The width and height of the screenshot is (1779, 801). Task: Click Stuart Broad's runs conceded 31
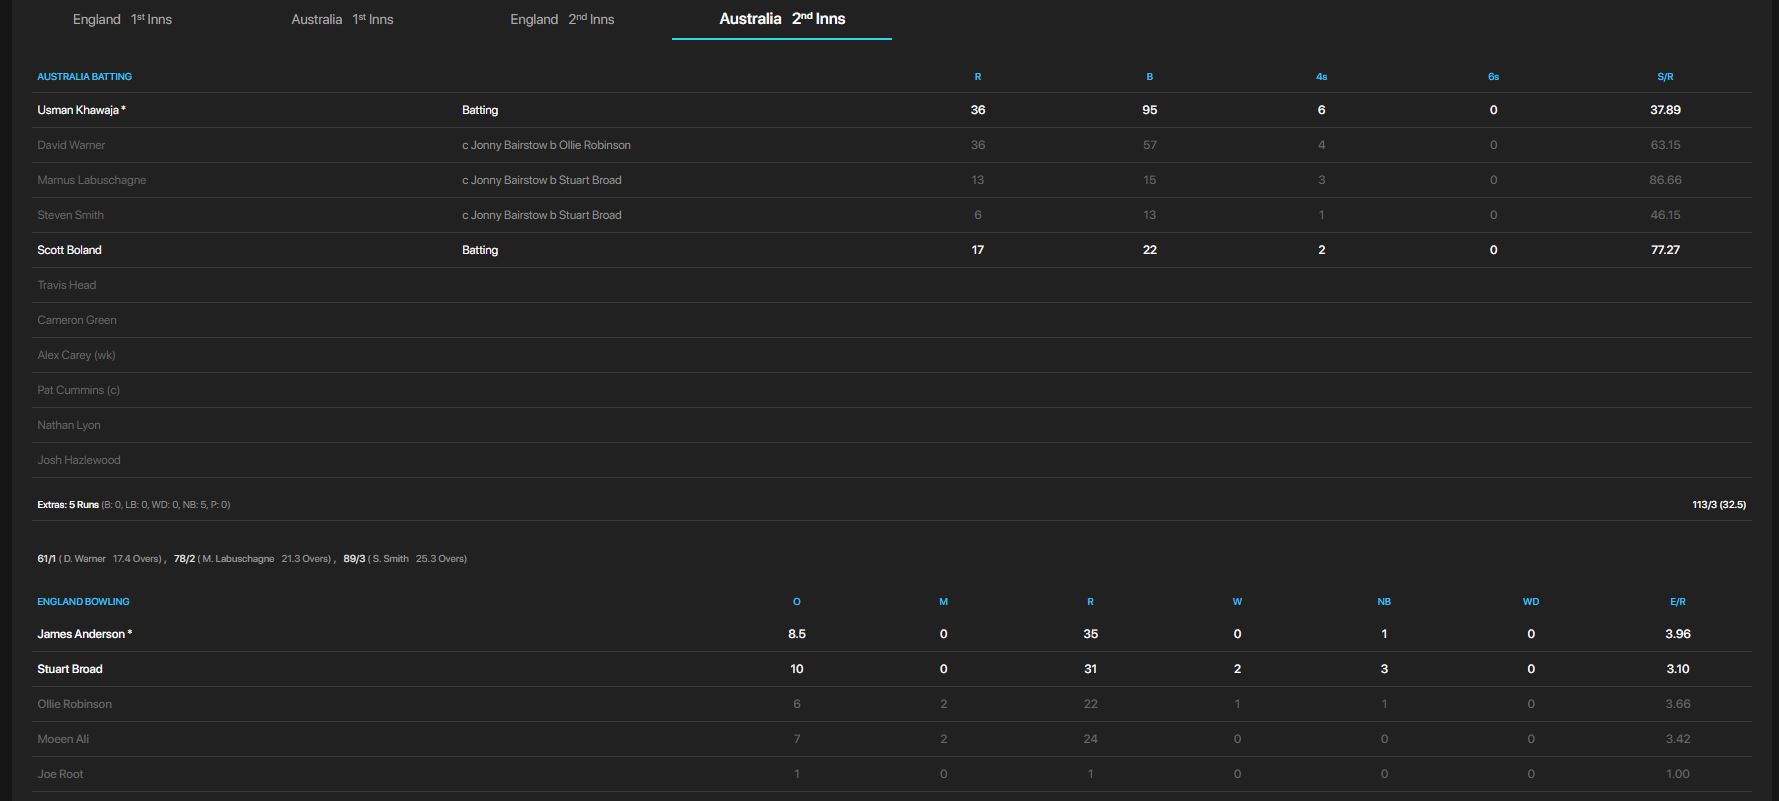click(x=1090, y=669)
